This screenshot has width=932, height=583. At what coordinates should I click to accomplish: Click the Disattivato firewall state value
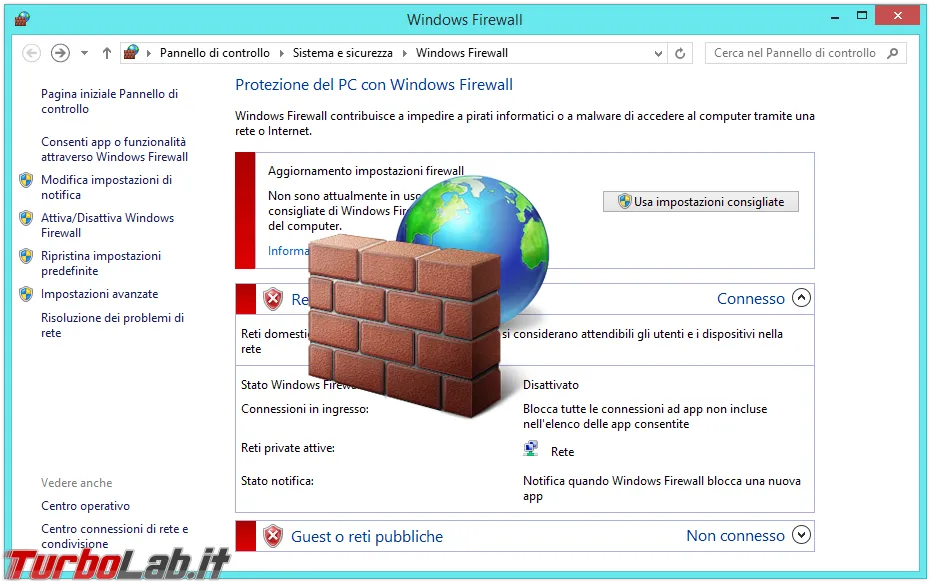551,385
